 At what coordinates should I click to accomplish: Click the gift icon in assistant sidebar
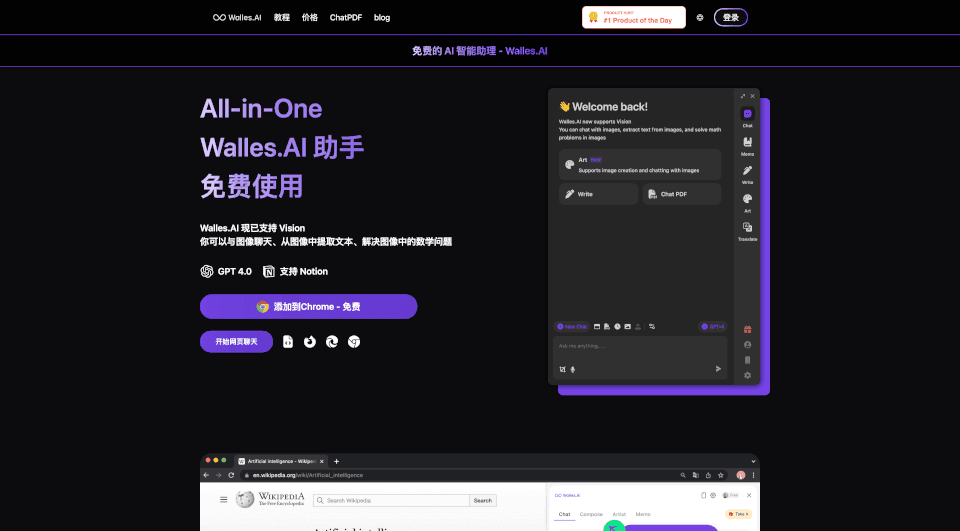coord(747,329)
